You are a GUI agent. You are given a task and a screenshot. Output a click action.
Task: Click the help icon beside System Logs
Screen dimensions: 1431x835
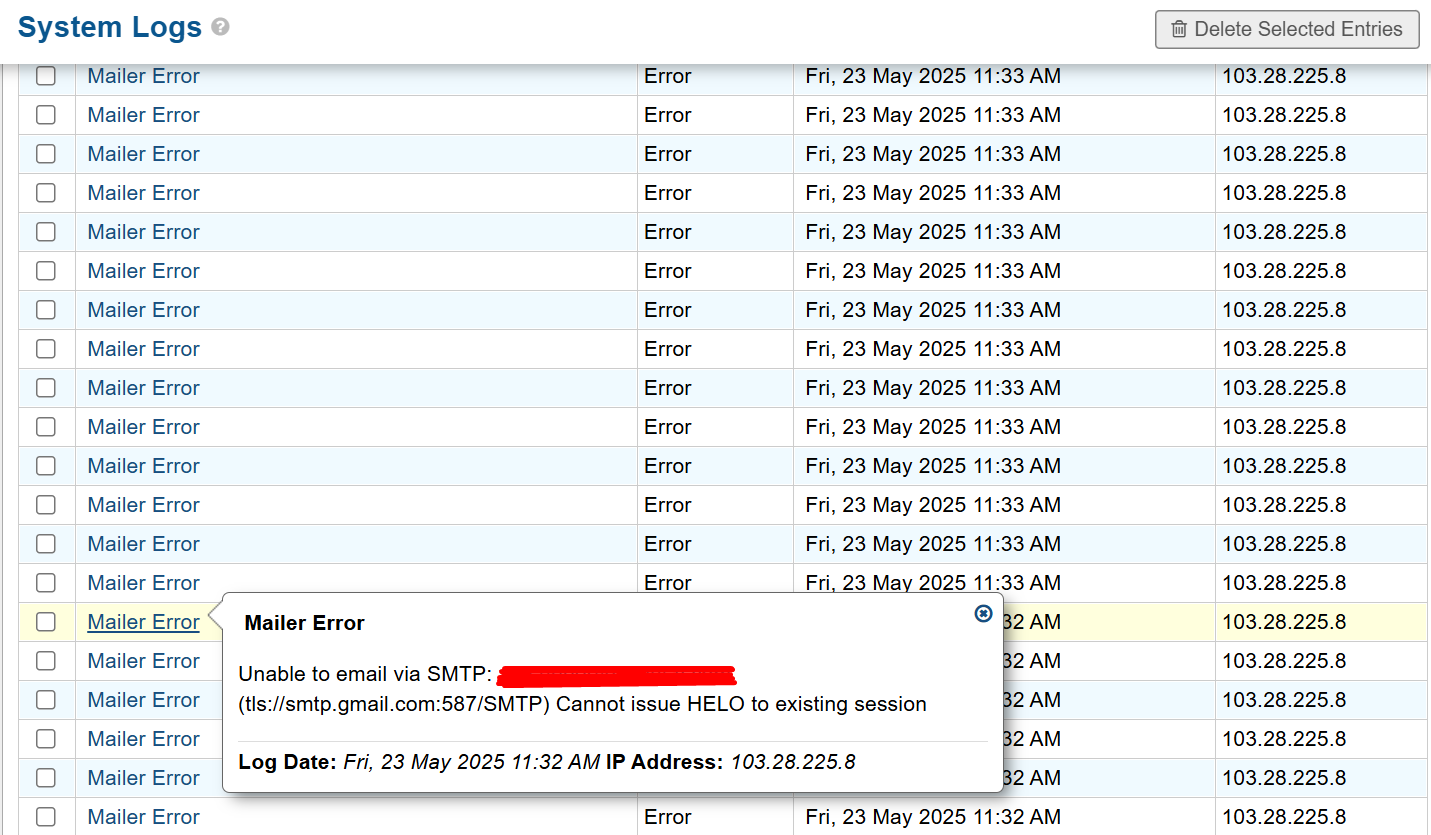(221, 27)
